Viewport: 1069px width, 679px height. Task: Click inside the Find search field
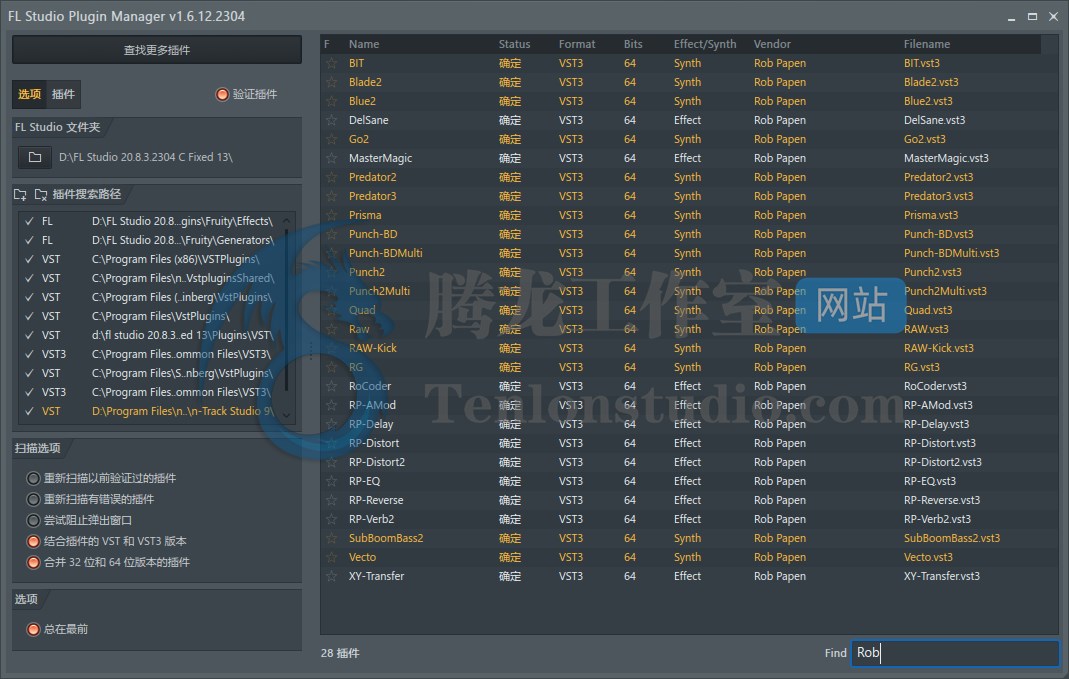(x=954, y=653)
